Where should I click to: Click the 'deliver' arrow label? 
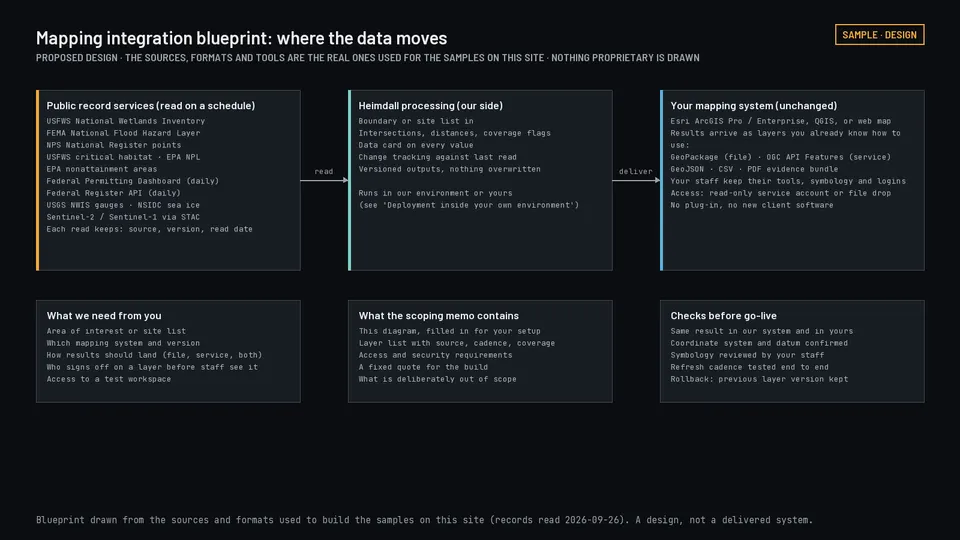pyautogui.click(x=636, y=171)
